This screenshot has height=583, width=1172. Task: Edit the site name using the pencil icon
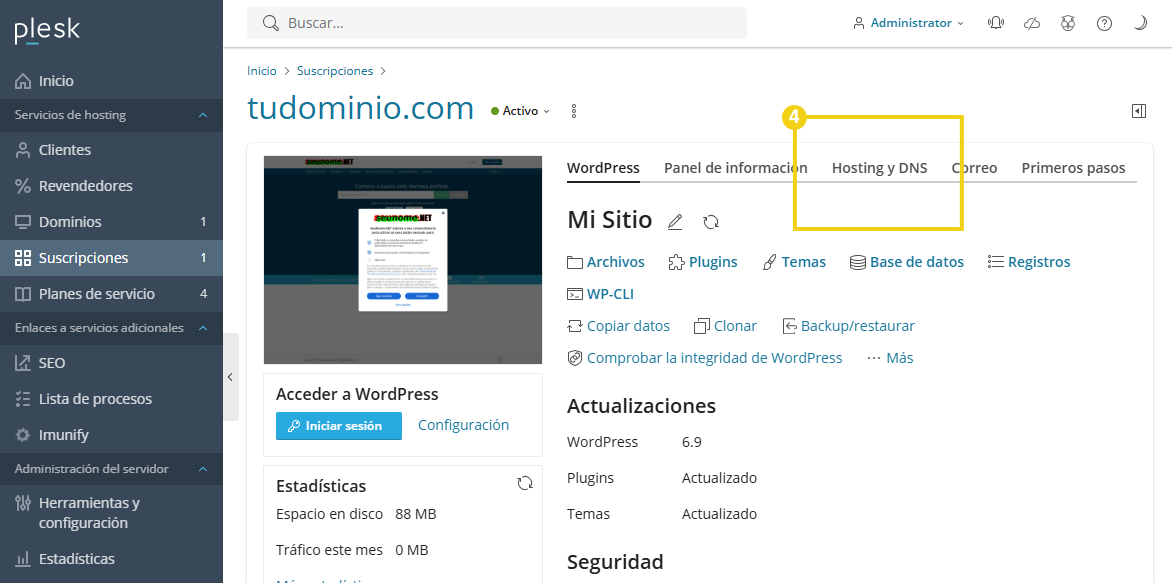674,221
